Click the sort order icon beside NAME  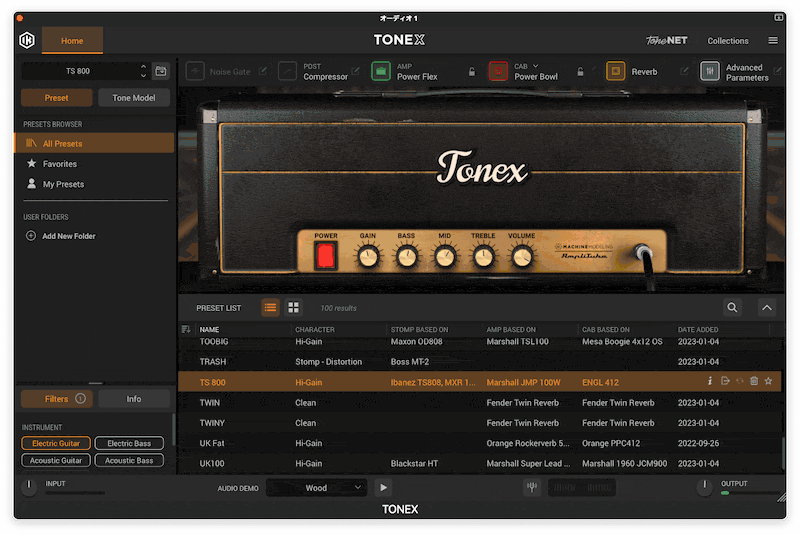pyautogui.click(x=186, y=329)
